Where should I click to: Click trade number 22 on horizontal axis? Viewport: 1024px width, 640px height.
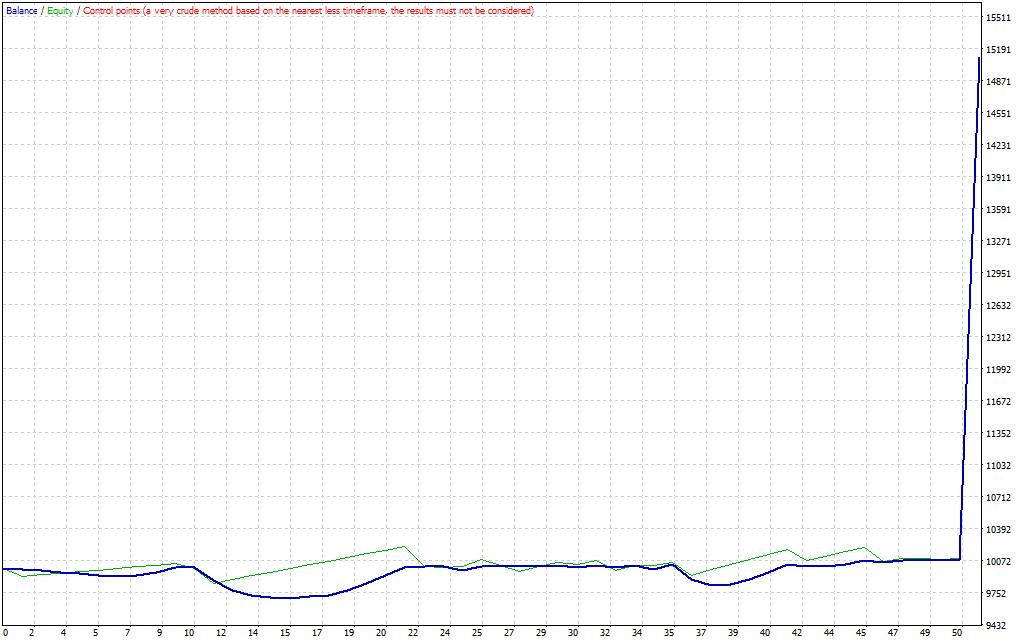click(413, 633)
